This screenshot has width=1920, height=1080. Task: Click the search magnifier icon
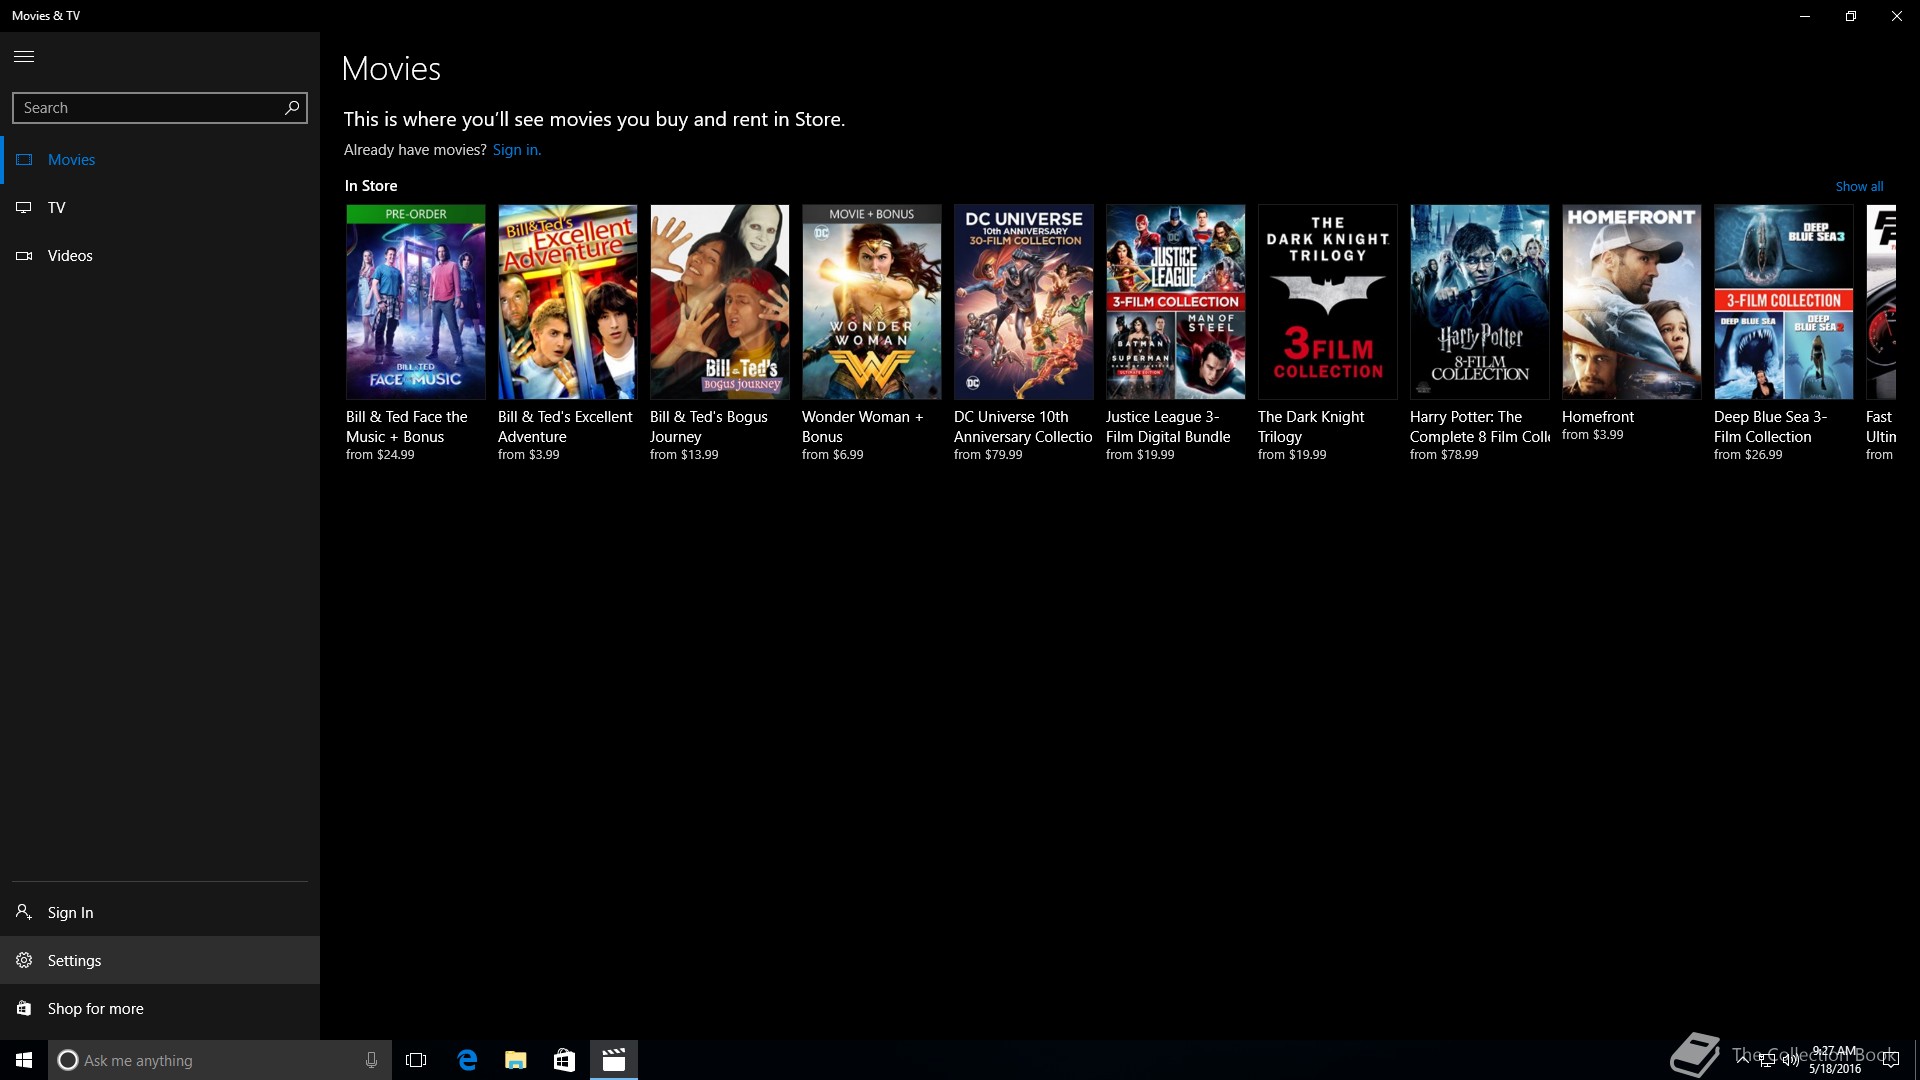pos(292,107)
